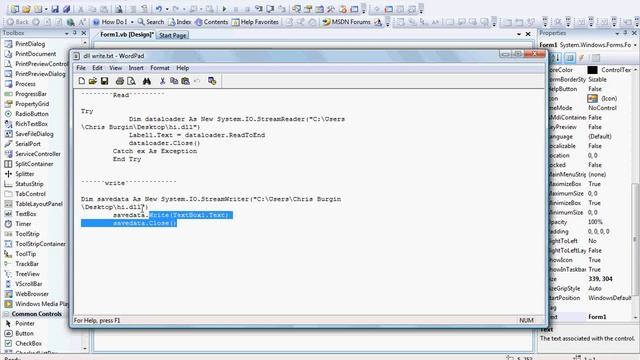
Task: Click the Undo icon in WordPad toolbar
Action: click(x=197, y=81)
